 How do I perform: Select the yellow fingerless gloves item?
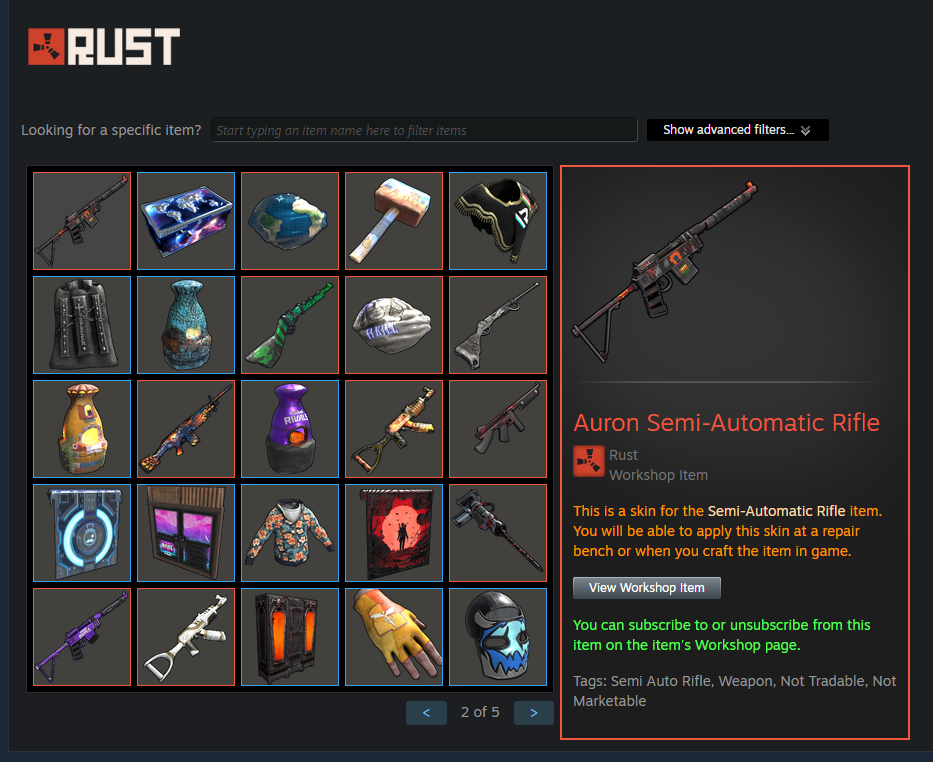pyautogui.click(x=394, y=637)
